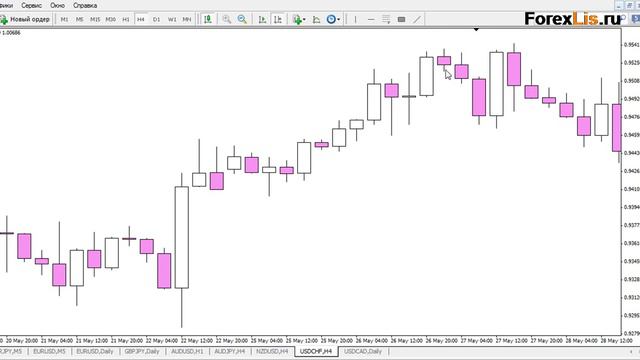Select the active H4 timeframe button

(141, 19)
